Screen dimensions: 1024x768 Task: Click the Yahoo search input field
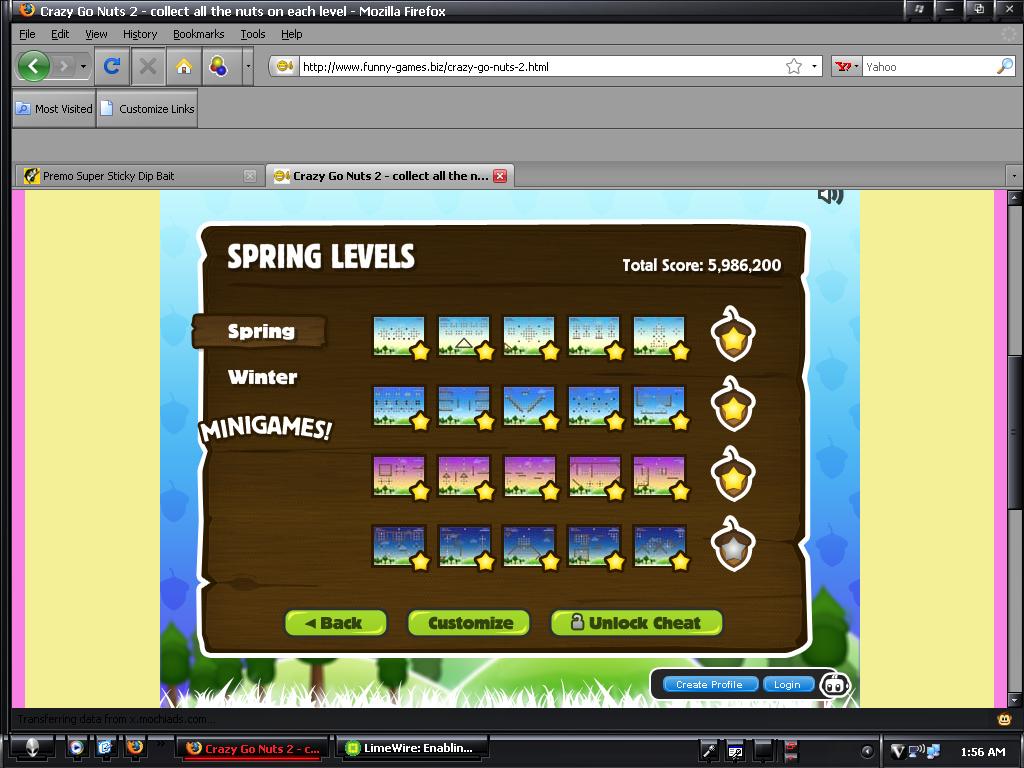[x=929, y=67]
